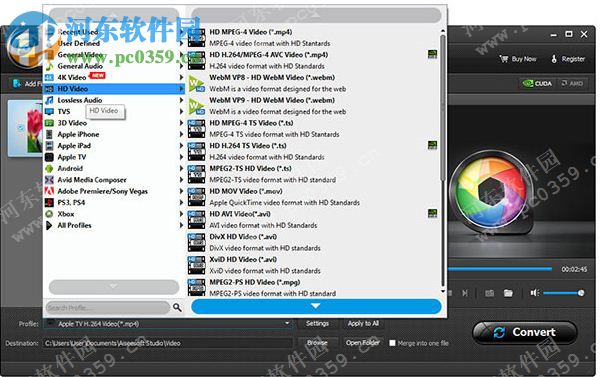Screen dimensions: 602x377
Task: Open the HD Video category
Action: click(114, 89)
